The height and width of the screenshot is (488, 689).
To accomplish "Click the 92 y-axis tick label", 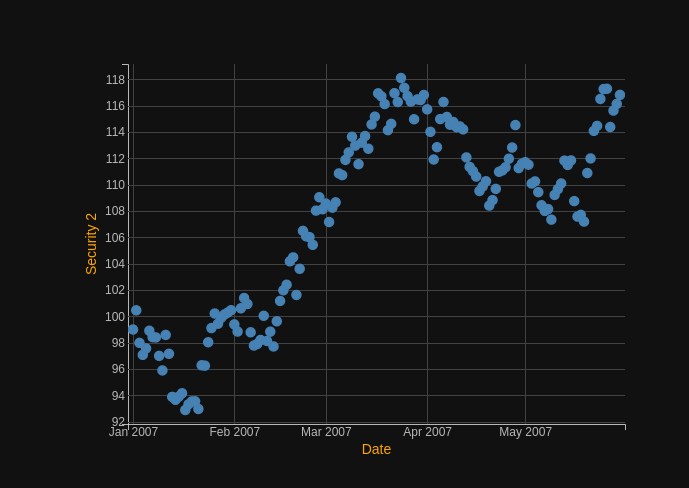I will (x=118, y=422).
